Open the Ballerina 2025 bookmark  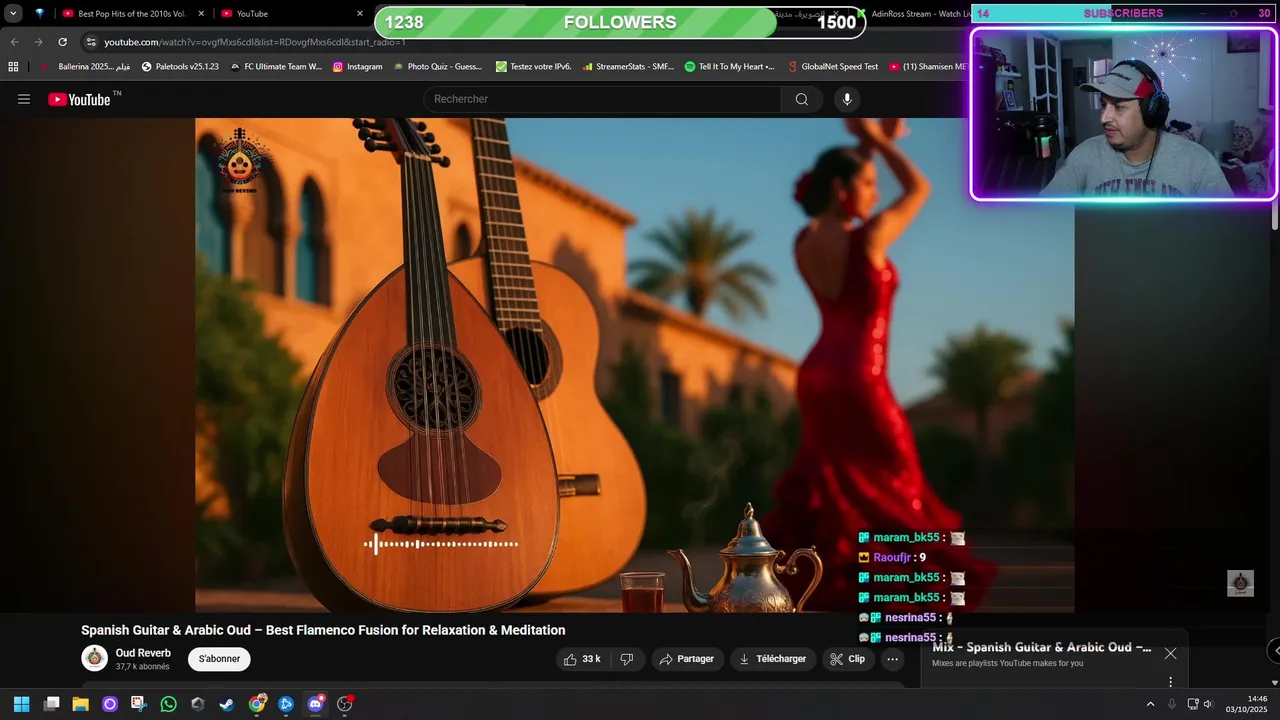coord(86,67)
